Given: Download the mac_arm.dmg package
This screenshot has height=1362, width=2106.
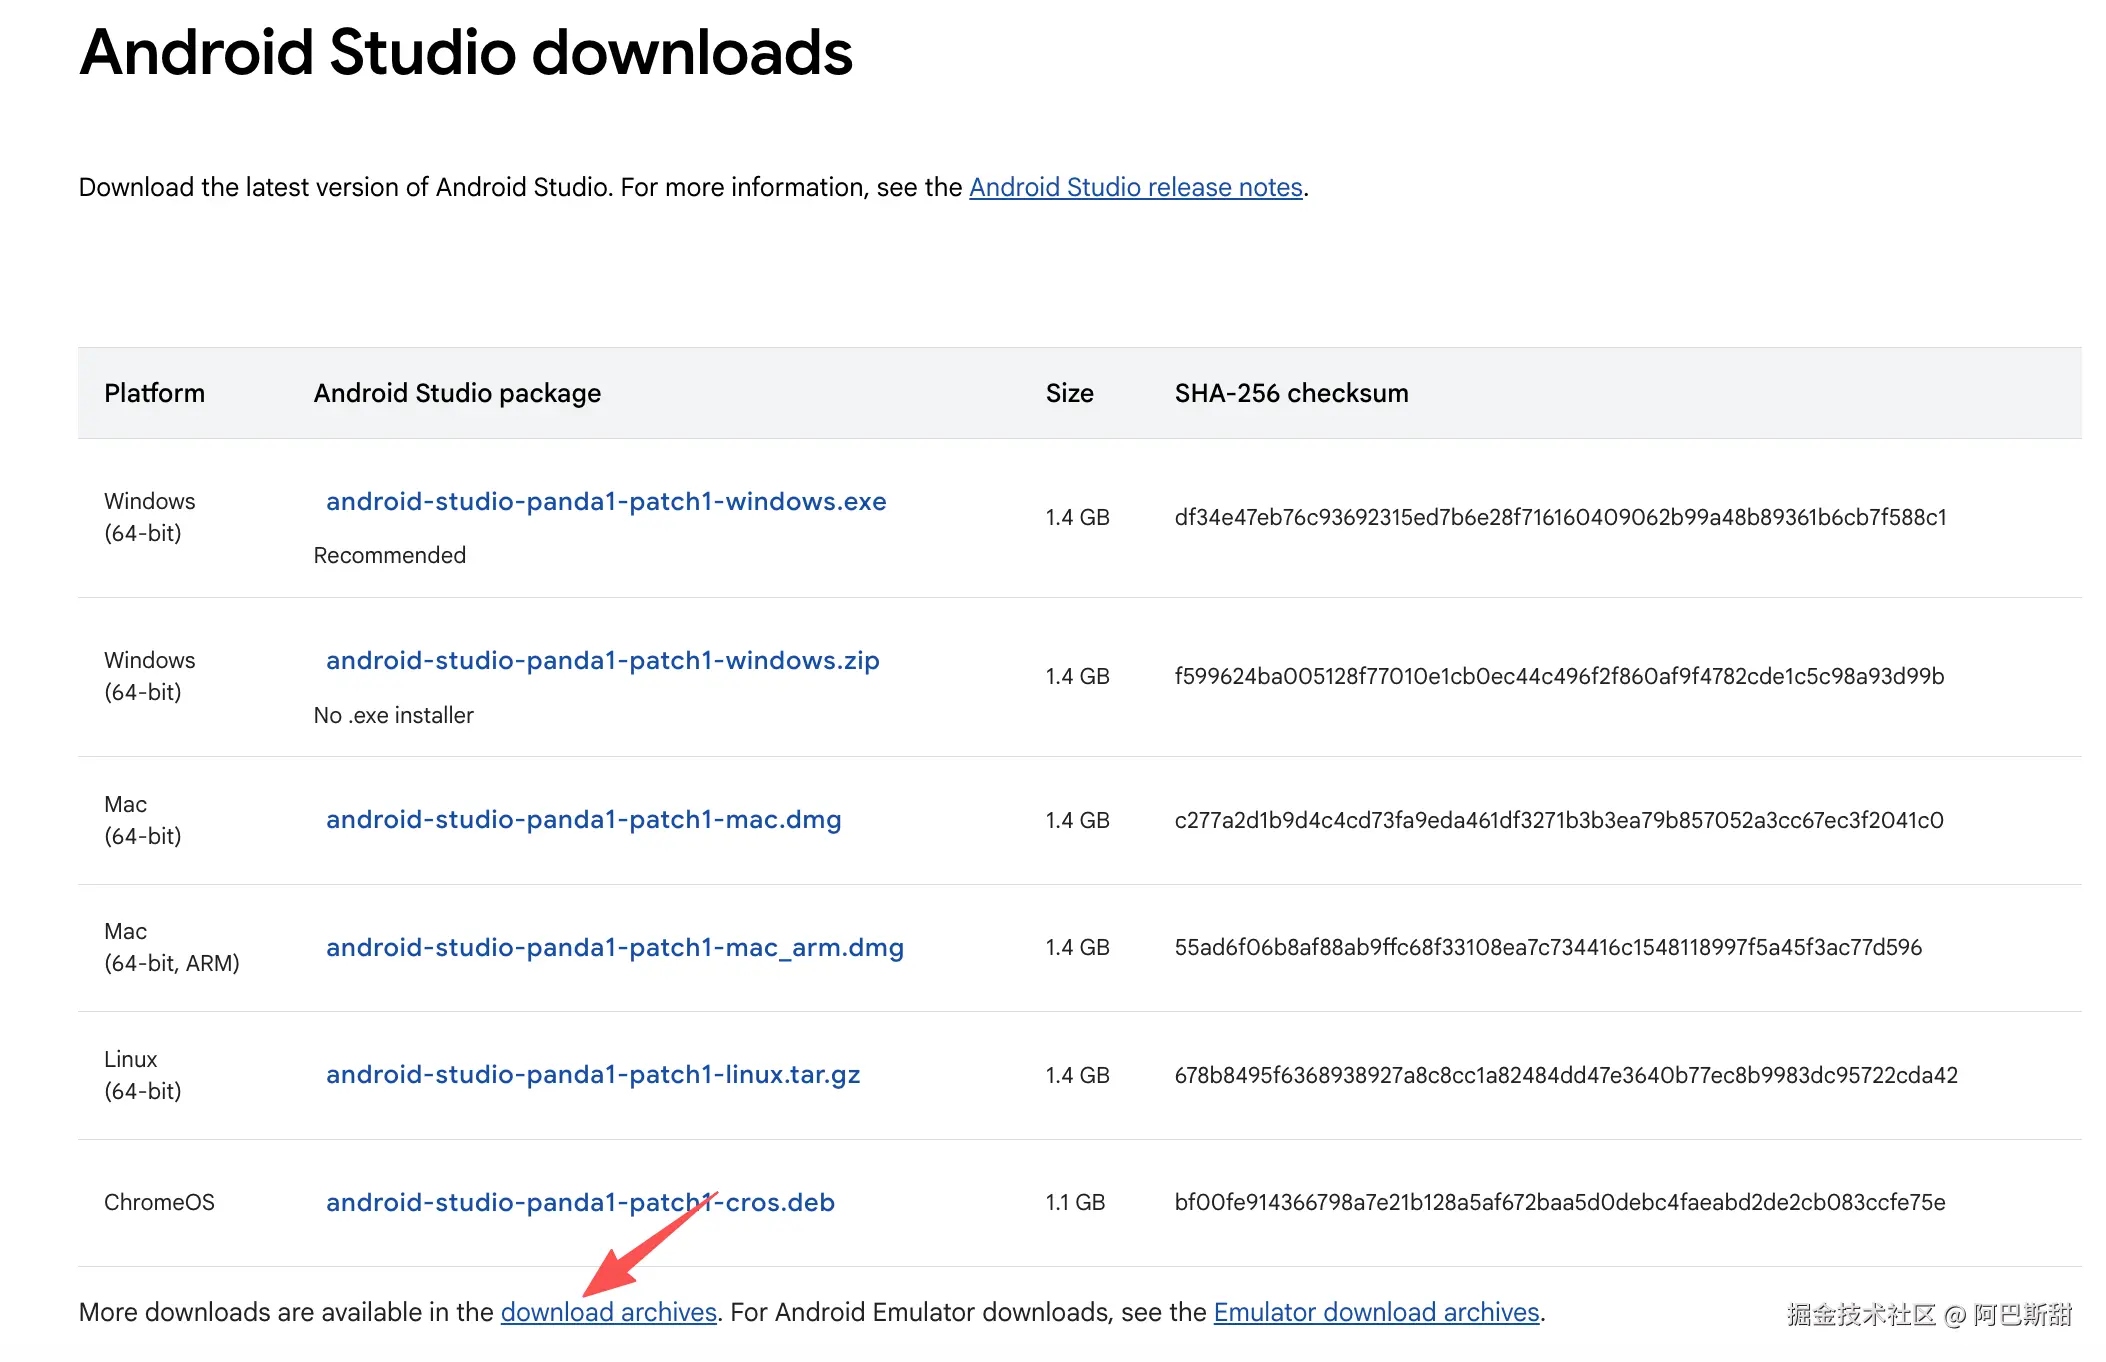Looking at the screenshot, I should 614,947.
